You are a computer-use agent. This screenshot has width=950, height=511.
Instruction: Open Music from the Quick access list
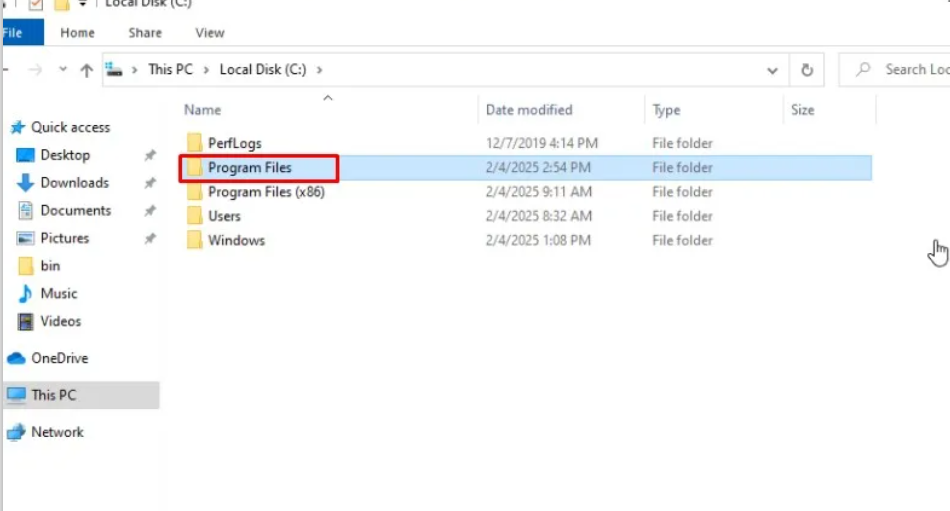coord(58,294)
